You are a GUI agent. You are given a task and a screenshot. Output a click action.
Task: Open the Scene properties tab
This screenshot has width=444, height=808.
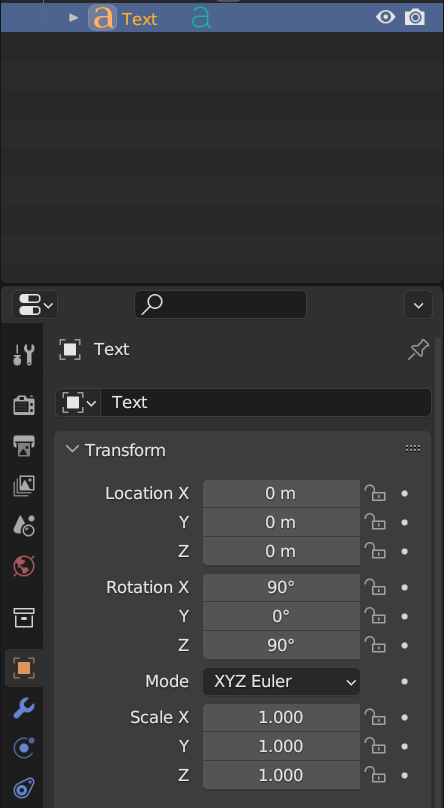[24, 526]
